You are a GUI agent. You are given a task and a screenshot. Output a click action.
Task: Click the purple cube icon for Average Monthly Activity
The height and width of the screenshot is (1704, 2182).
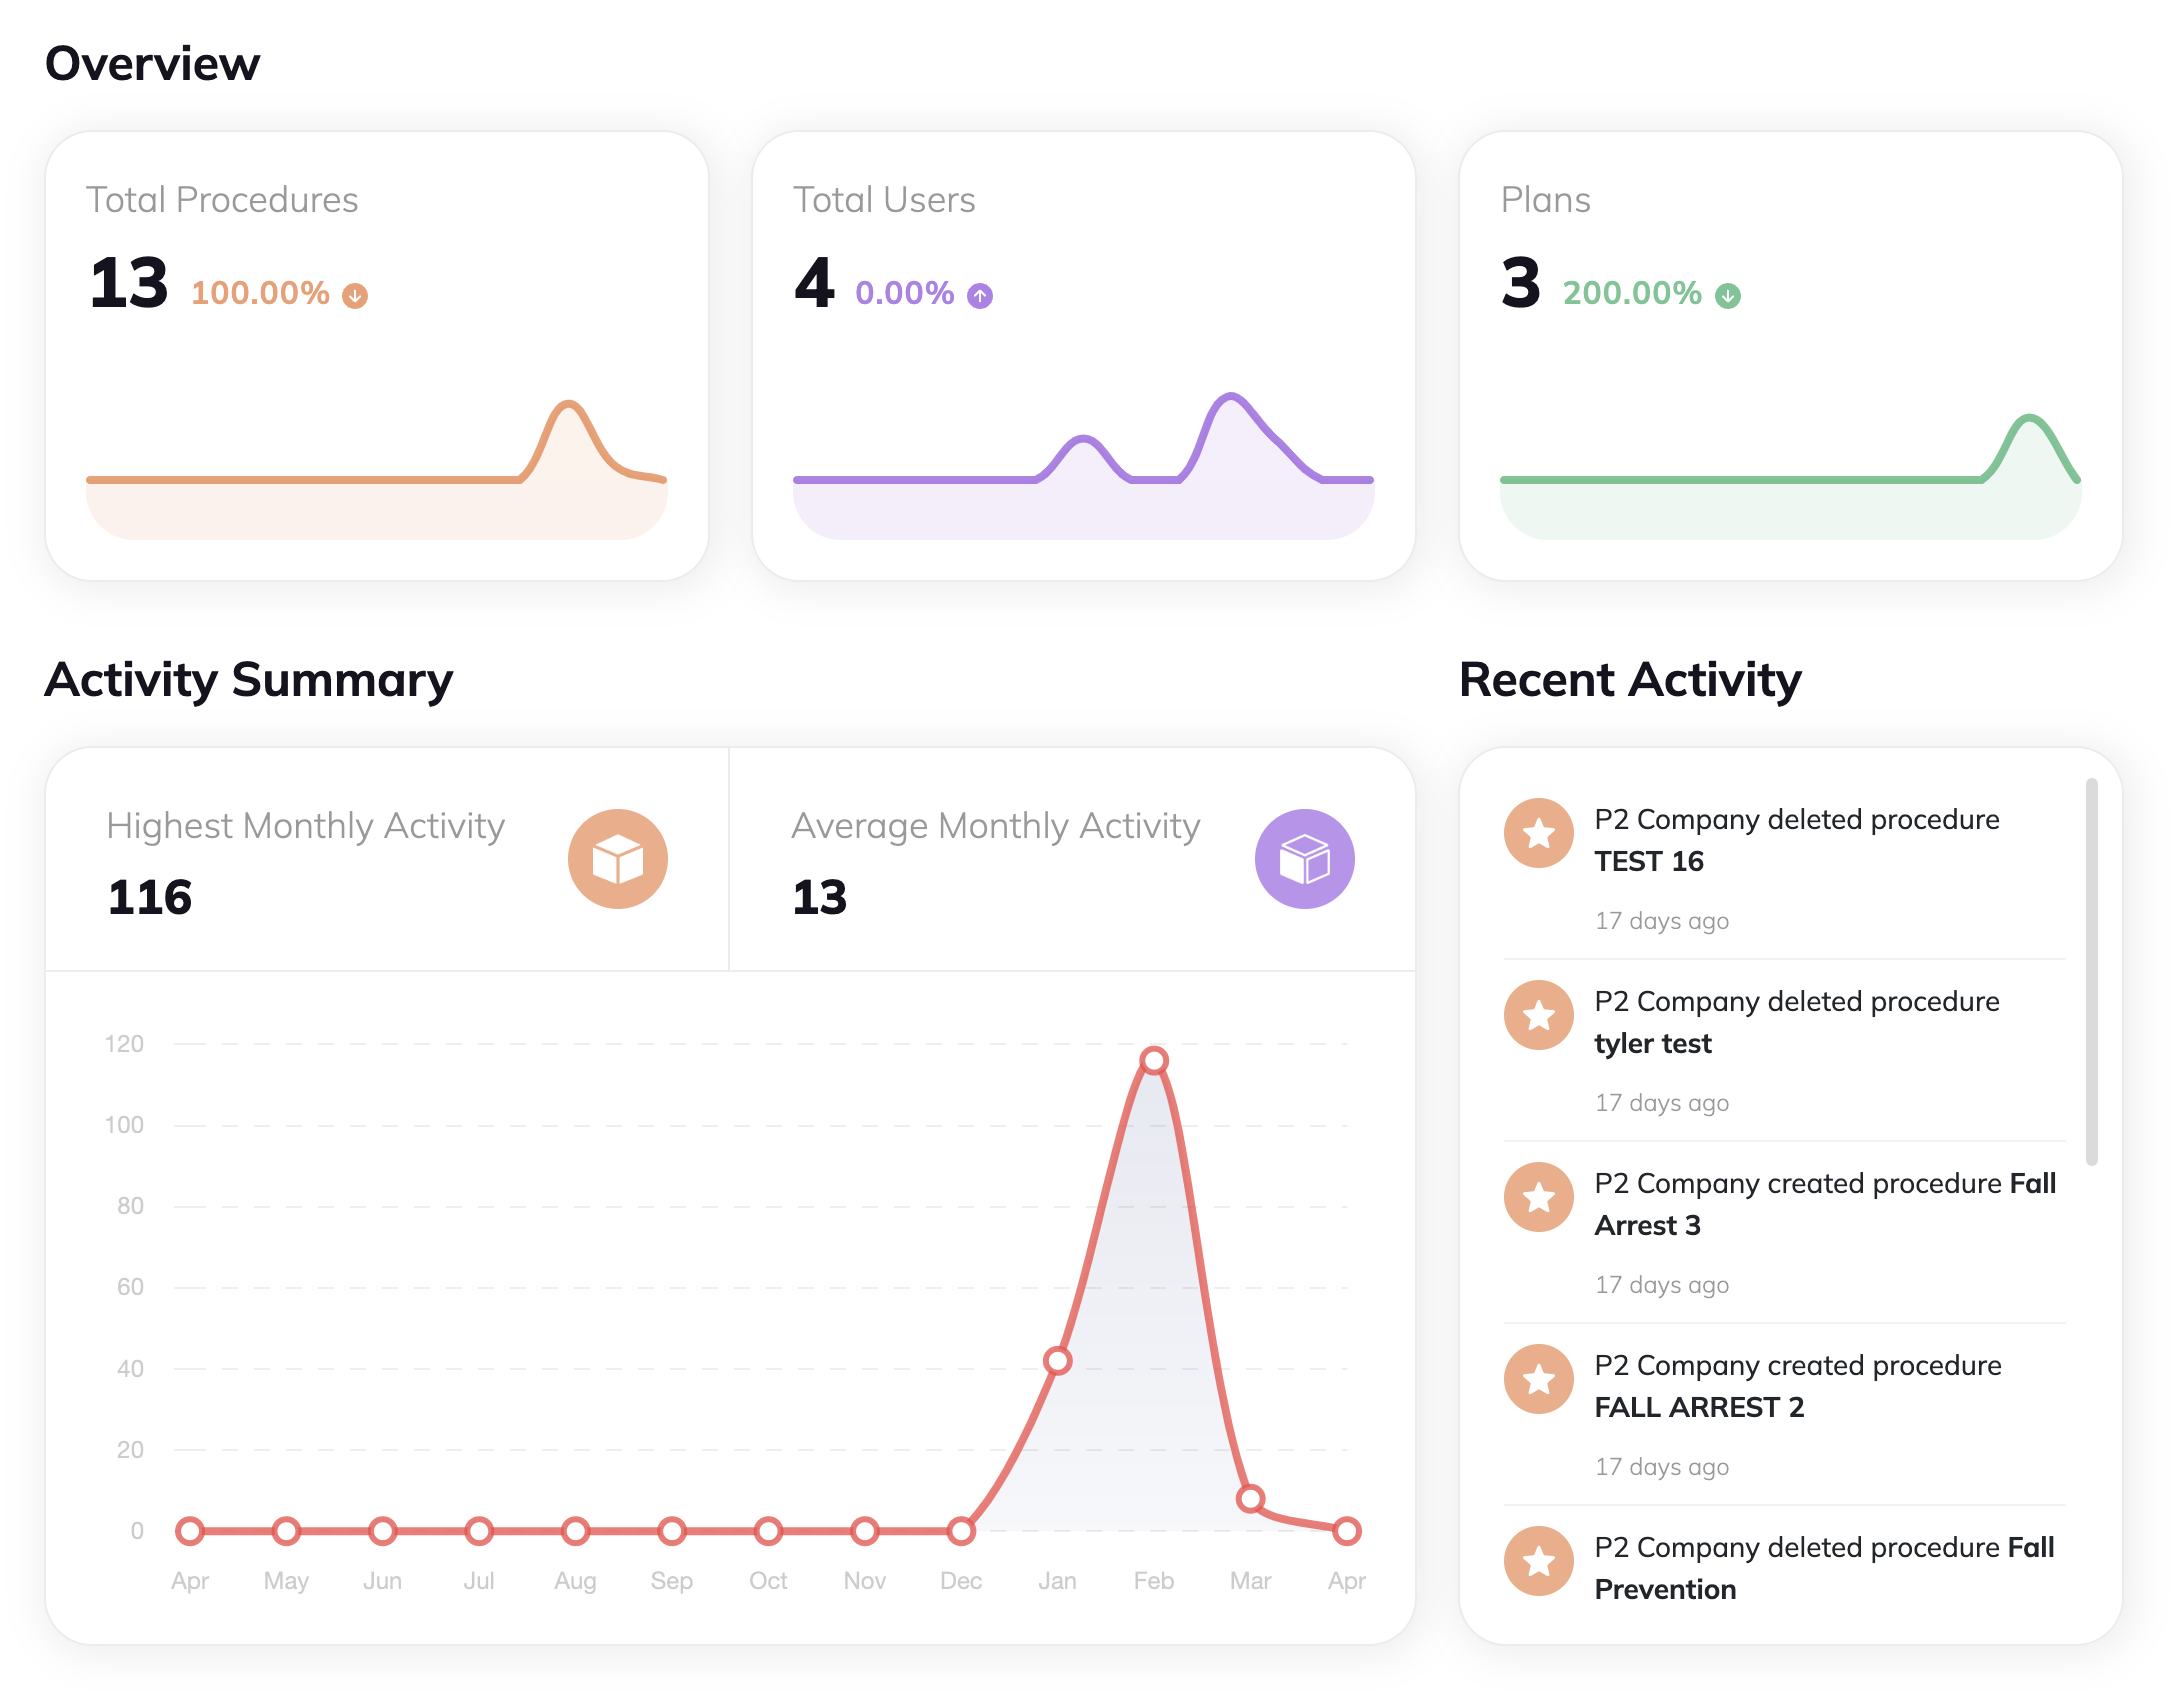[x=1305, y=859]
